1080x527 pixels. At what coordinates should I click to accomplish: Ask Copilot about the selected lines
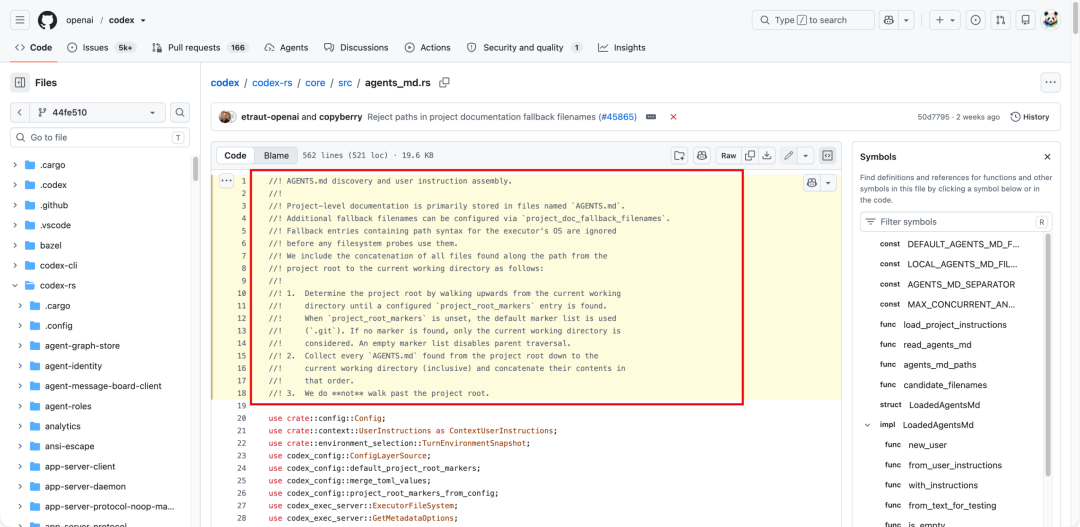(812, 183)
